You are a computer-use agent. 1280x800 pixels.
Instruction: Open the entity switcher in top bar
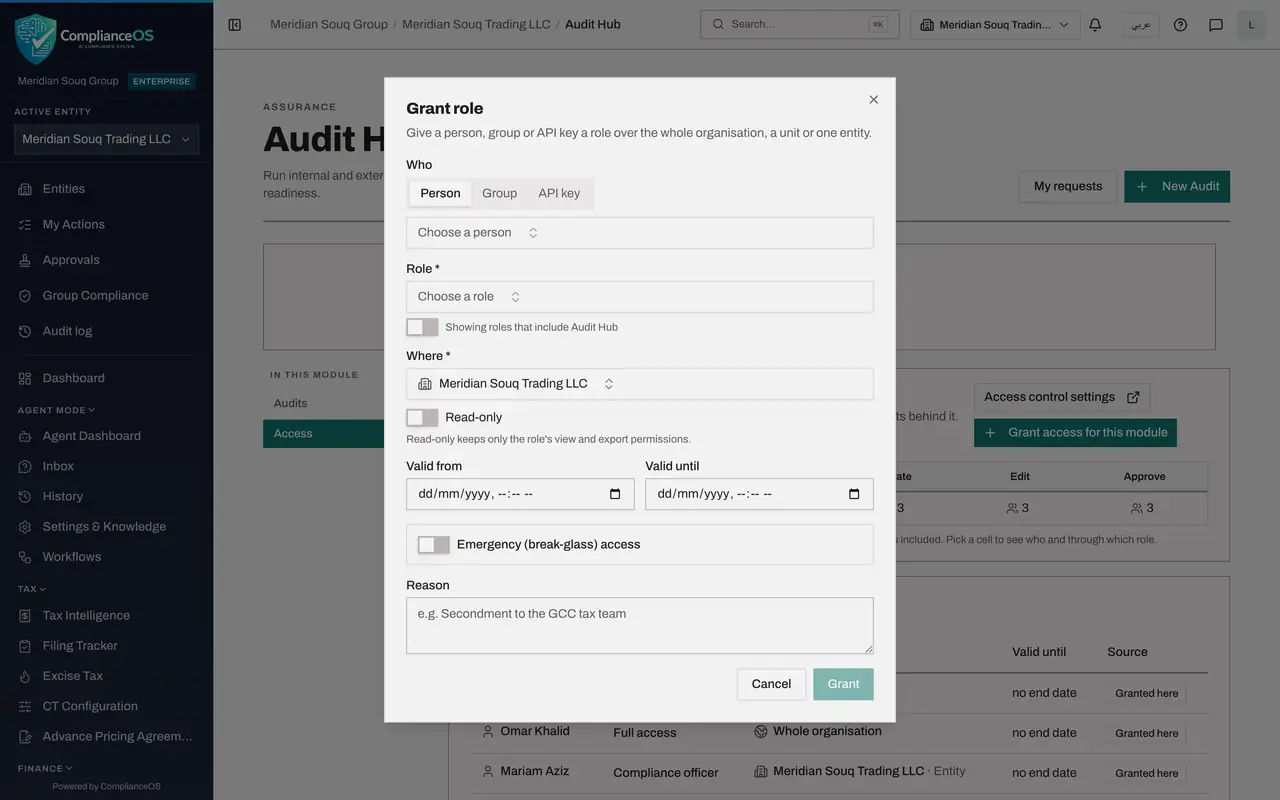(x=995, y=25)
